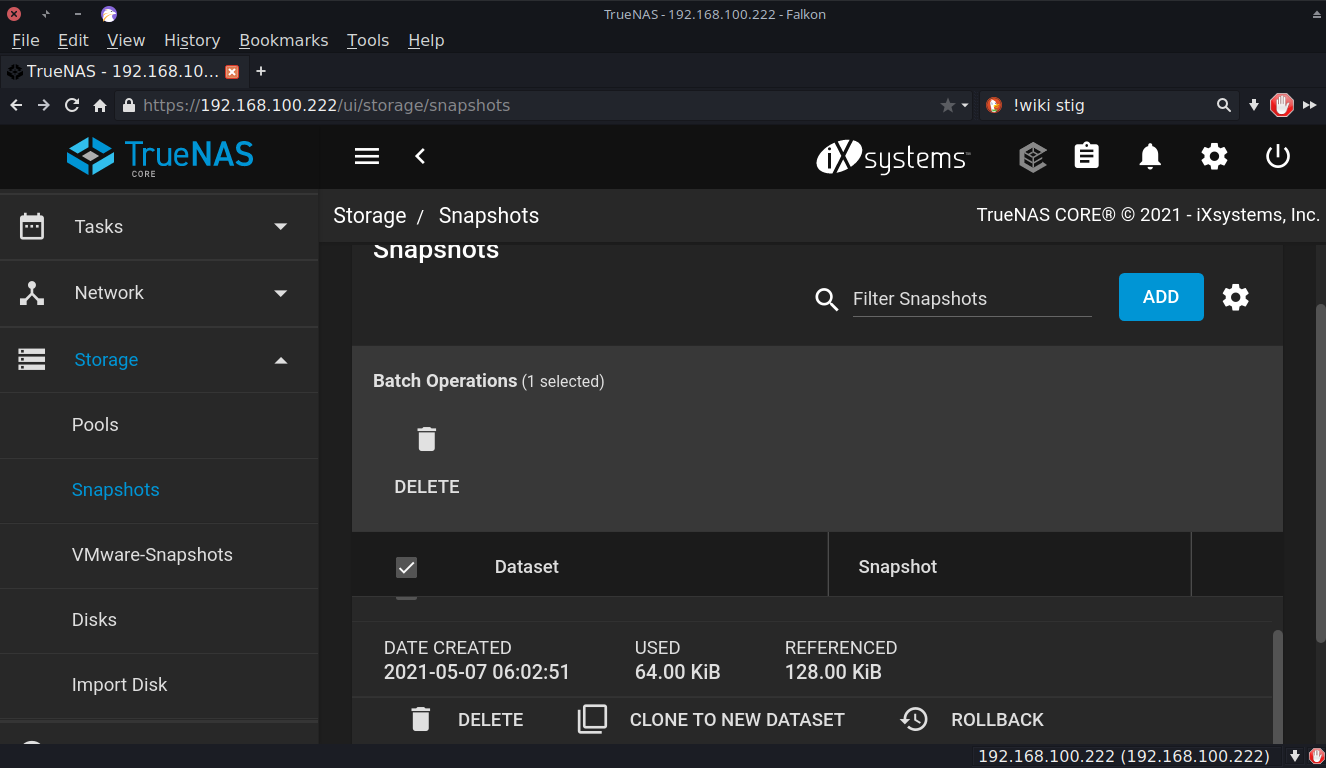Screen dimensions: 1326x768
Task: Open the File menu
Action: tap(25, 40)
